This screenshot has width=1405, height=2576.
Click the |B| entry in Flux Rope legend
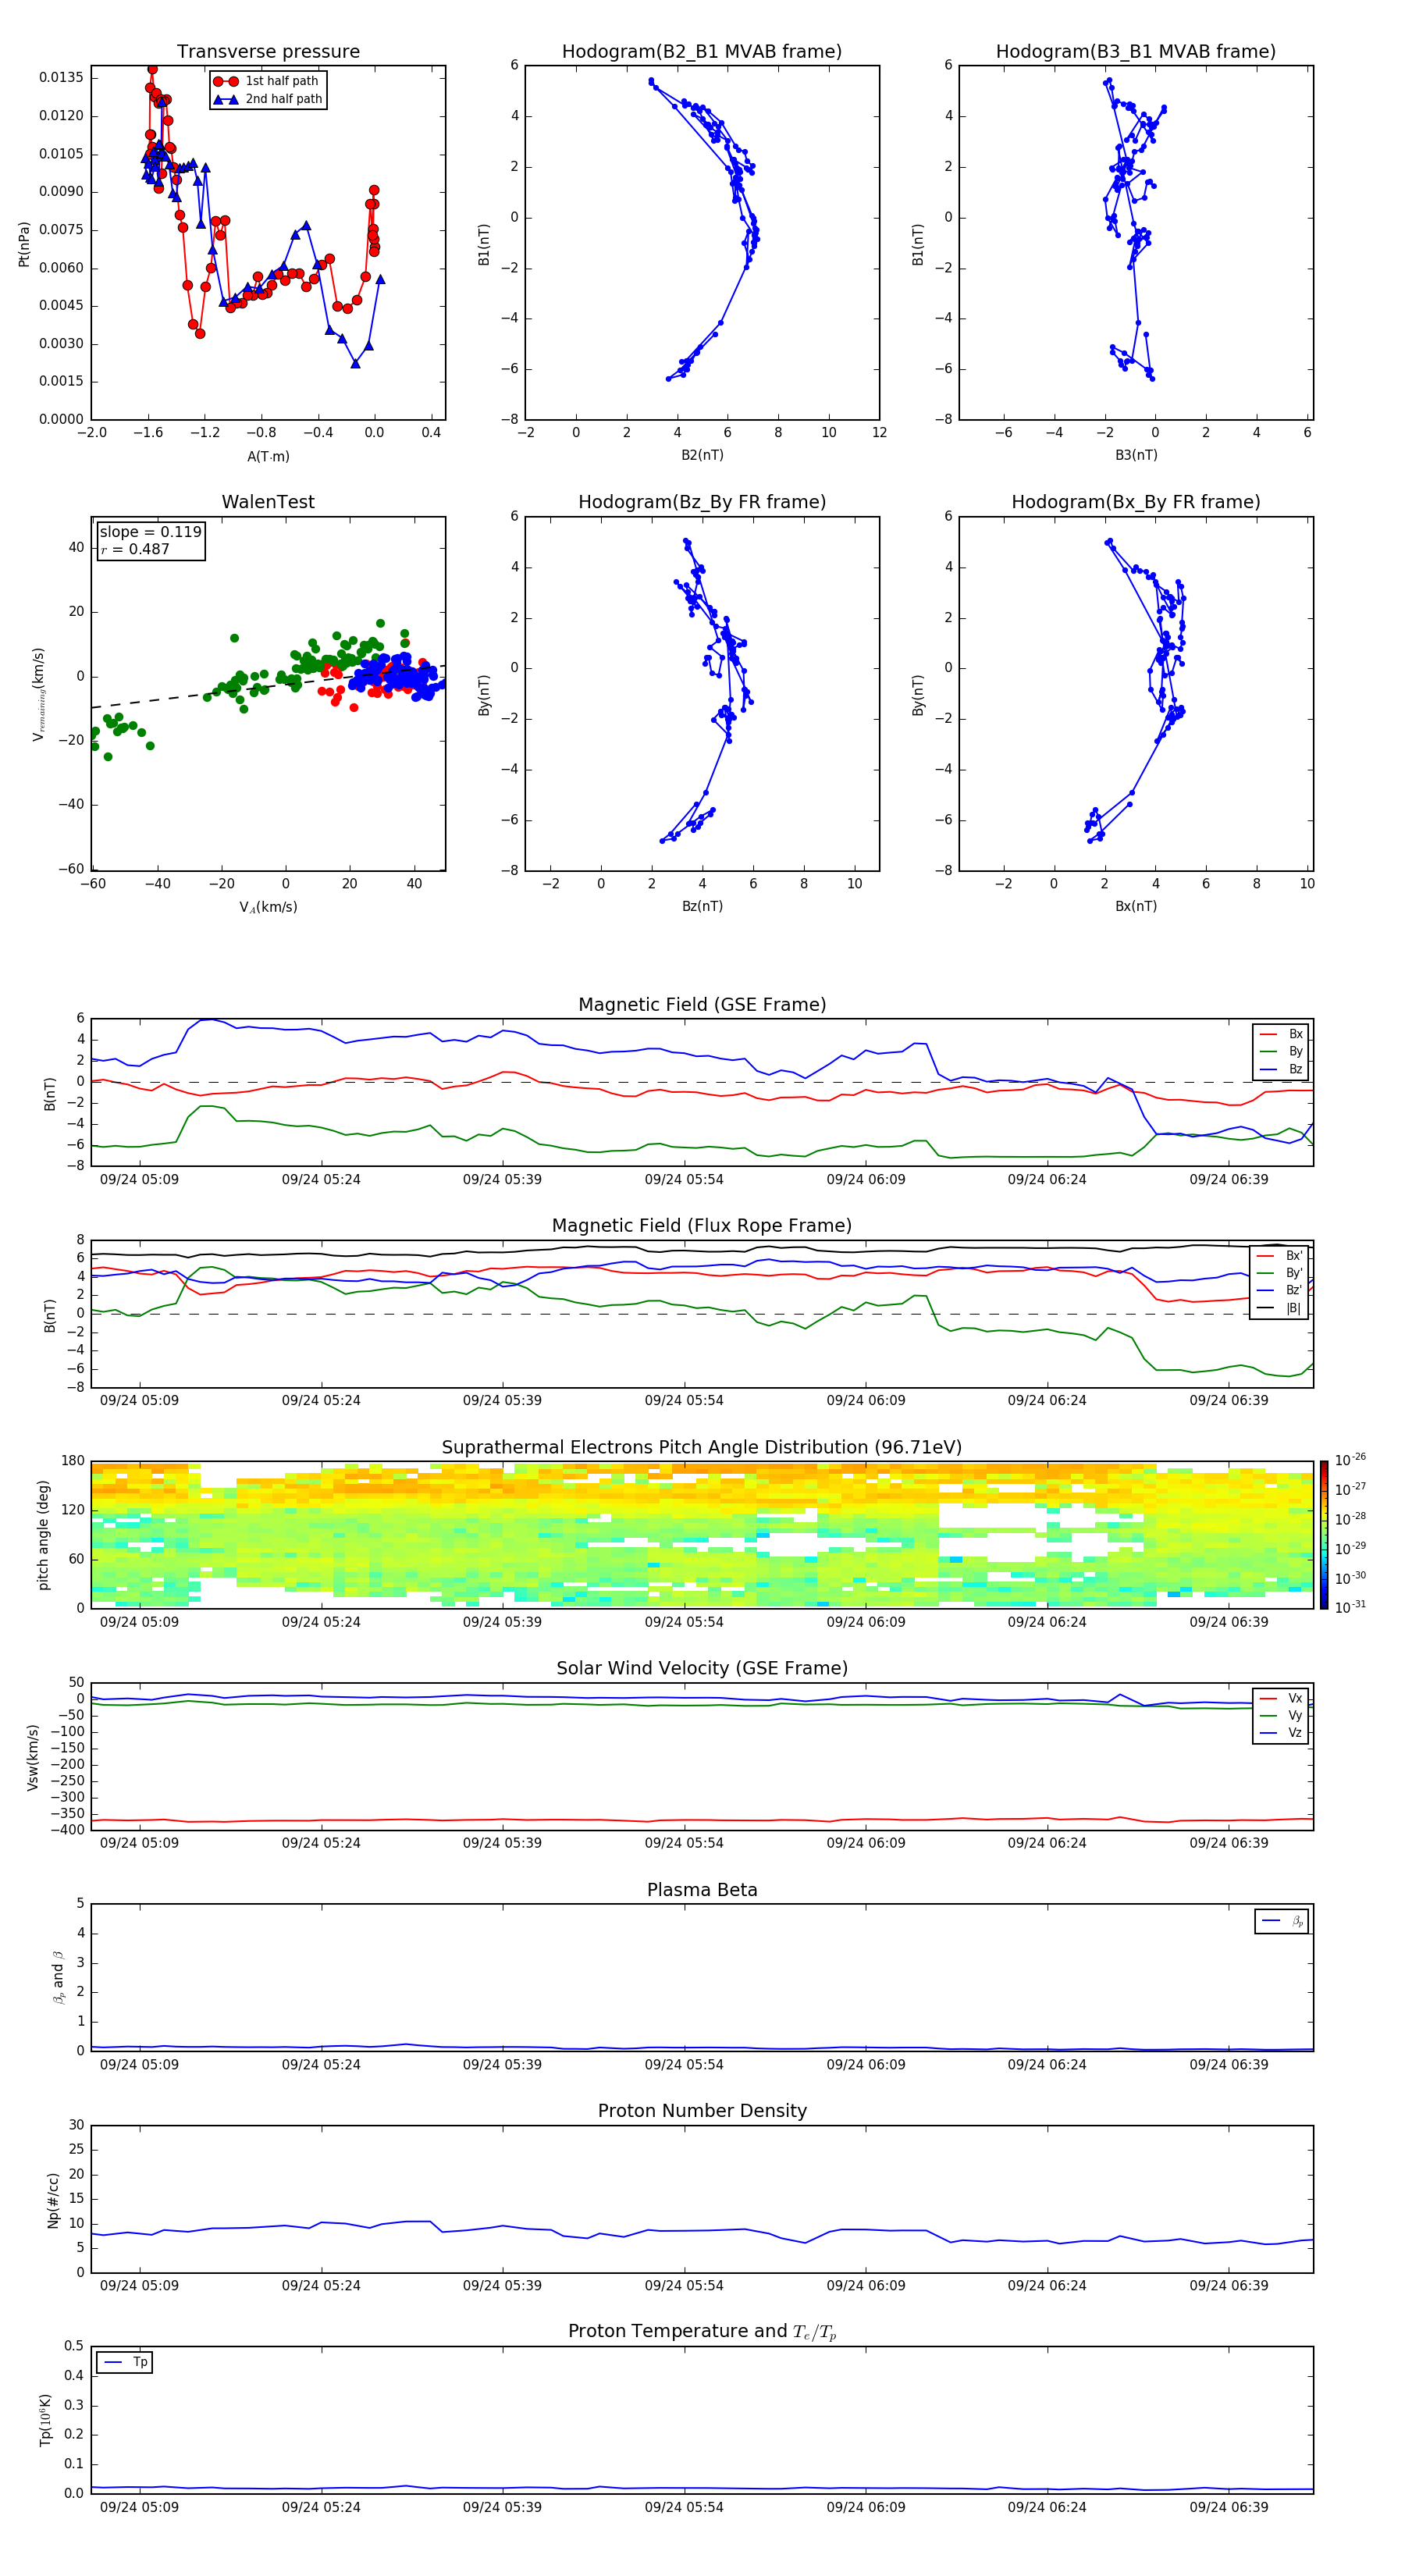(1280, 1308)
